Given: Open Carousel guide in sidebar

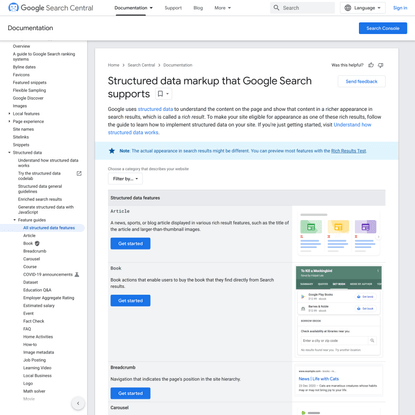Looking at the screenshot, I should click(x=31, y=259).
